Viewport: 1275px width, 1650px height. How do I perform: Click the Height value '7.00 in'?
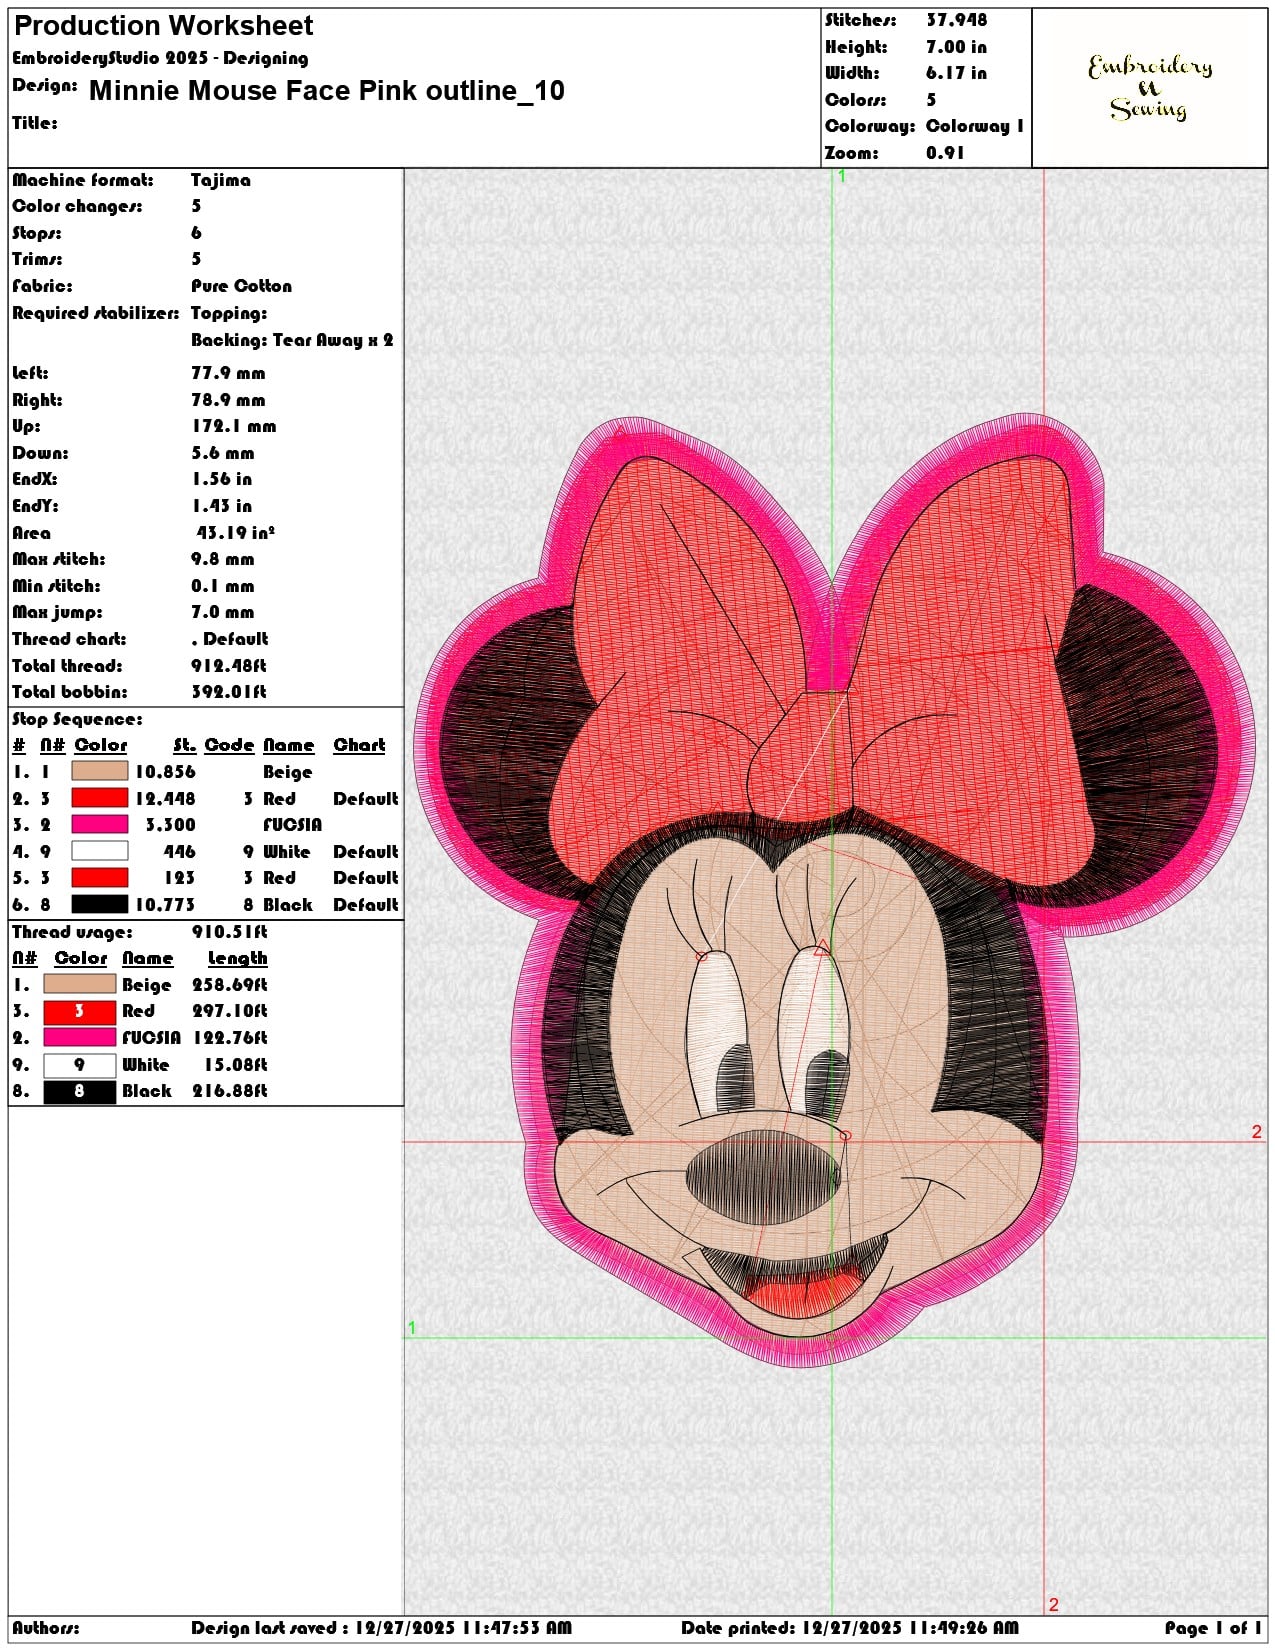pyautogui.click(x=956, y=47)
